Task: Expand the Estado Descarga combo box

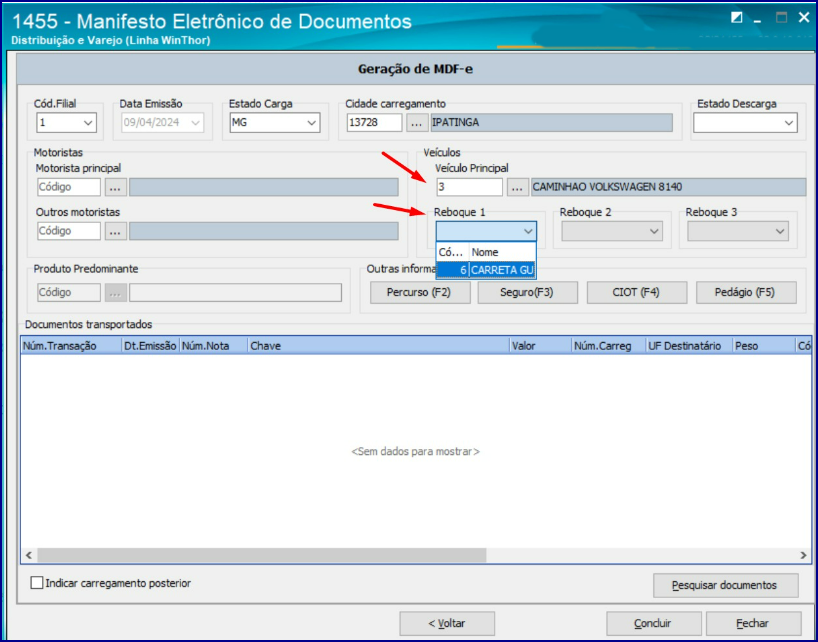Action: pyautogui.click(x=788, y=123)
